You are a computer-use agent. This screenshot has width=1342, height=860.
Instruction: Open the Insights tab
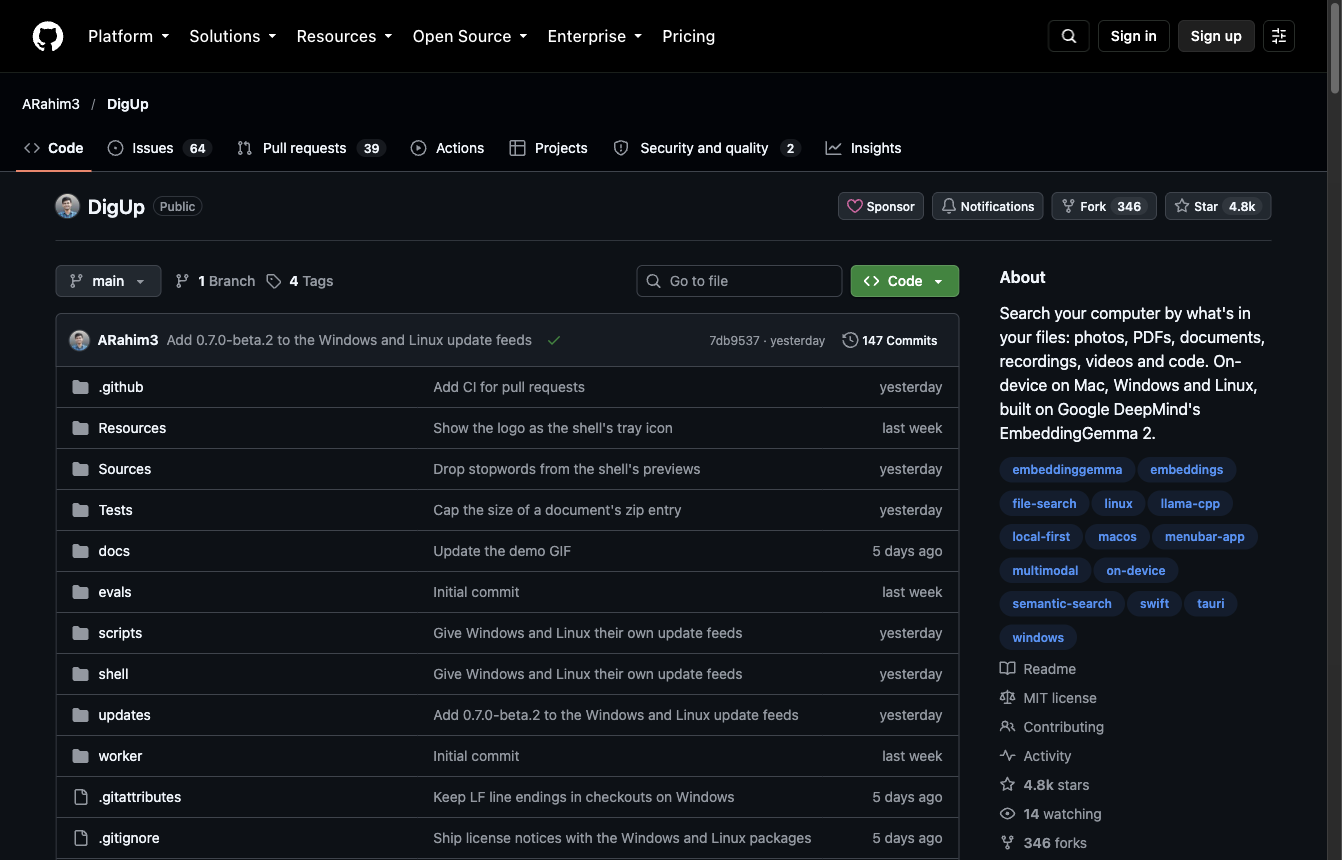[x=863, y=148]
